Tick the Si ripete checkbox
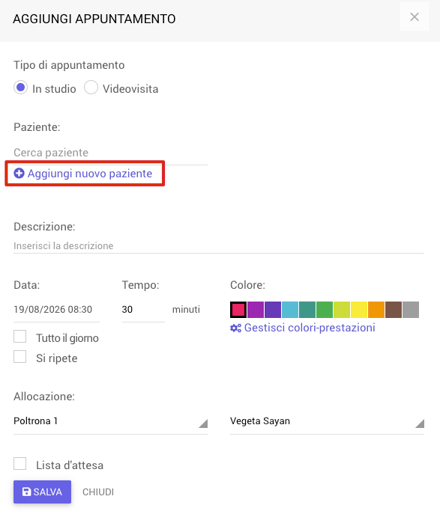Image resolution: width=440 pixels, height=517 pixels. pyautogui.click(x=20, y=357)
